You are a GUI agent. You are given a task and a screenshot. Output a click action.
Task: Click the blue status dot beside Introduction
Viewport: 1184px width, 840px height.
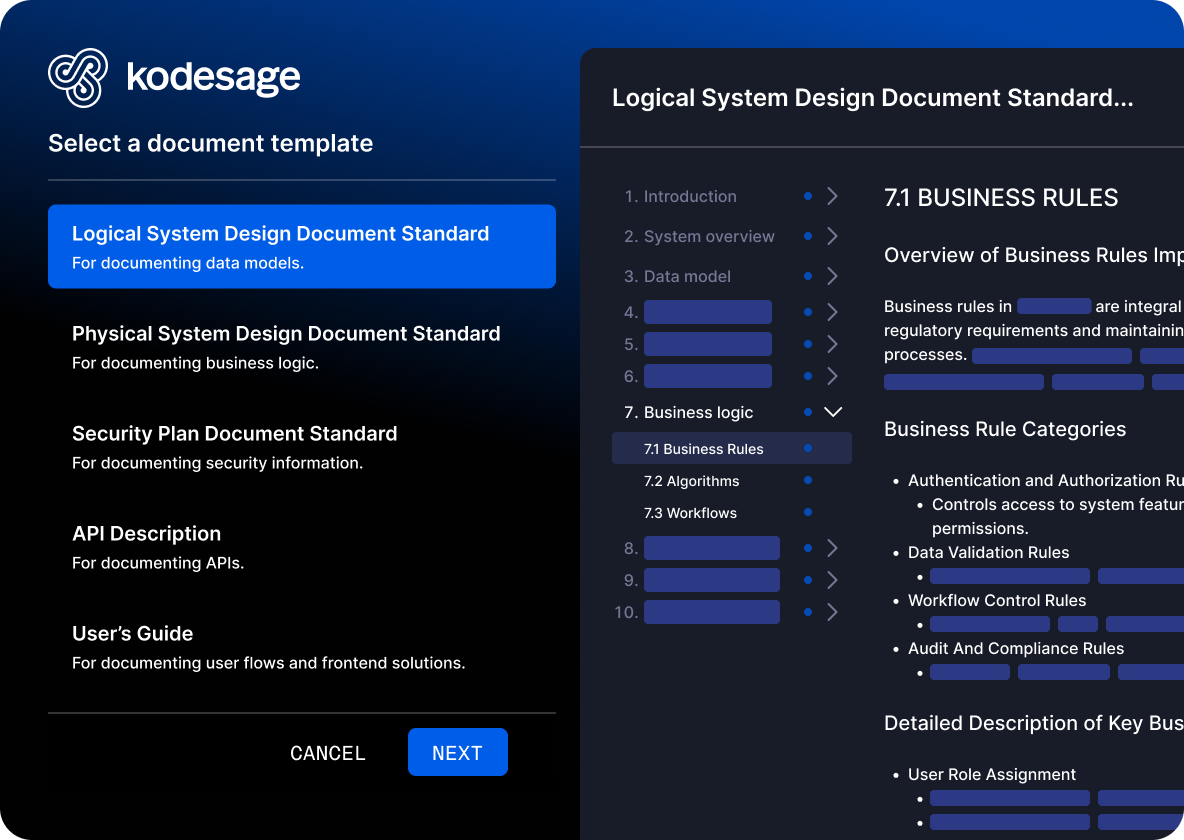808,197
